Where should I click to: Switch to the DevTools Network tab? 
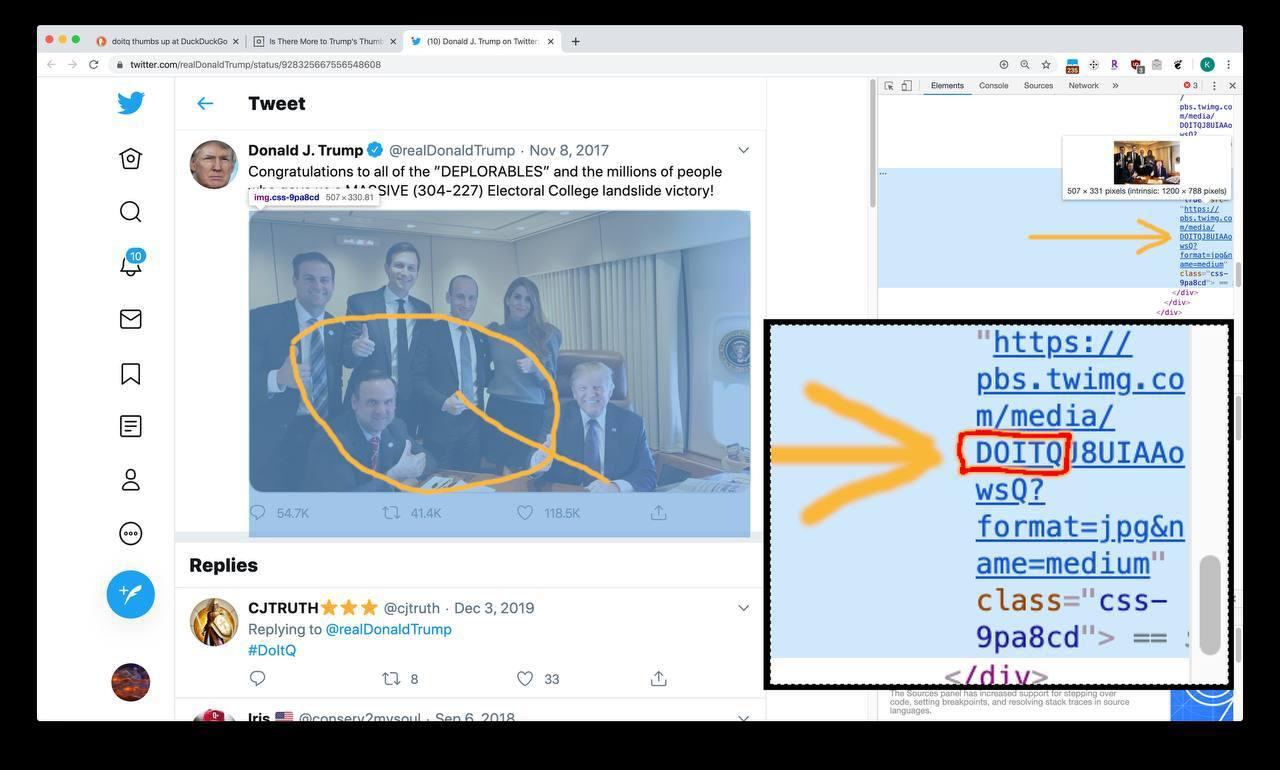point(1083,86)
